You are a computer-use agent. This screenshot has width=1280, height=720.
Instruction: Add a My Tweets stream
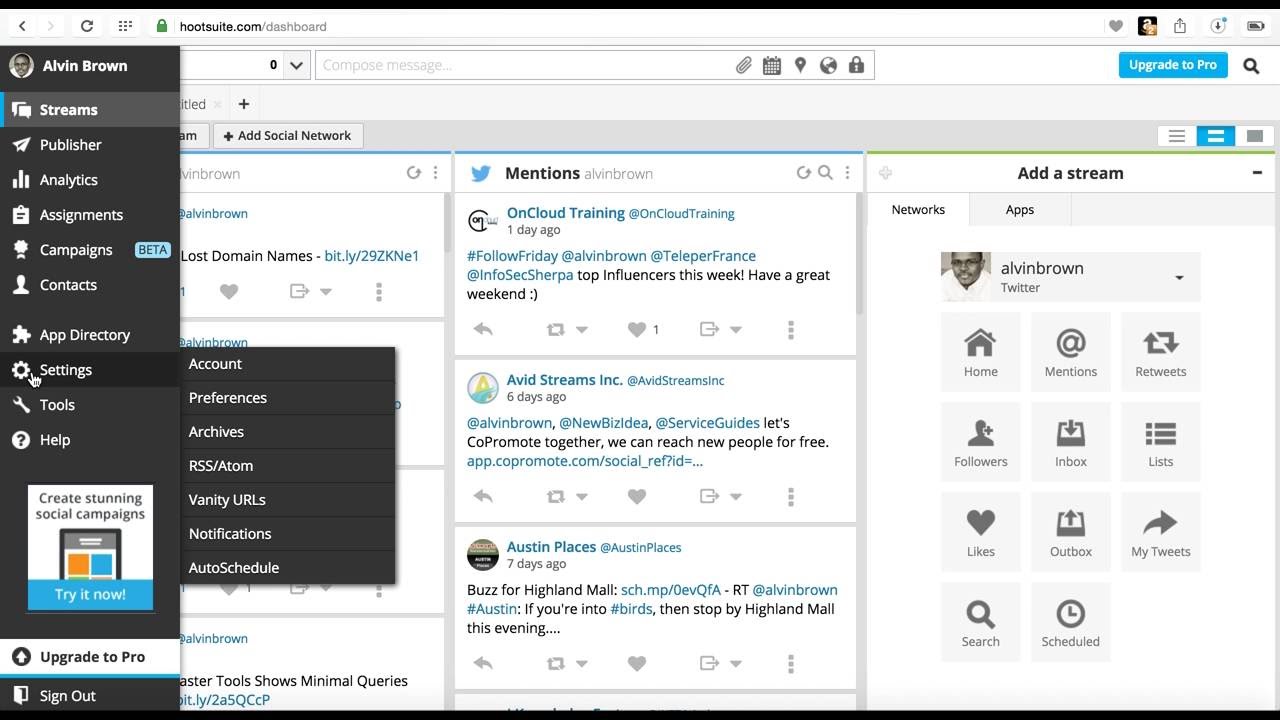pyautogui.click(x=1161, y=532)
